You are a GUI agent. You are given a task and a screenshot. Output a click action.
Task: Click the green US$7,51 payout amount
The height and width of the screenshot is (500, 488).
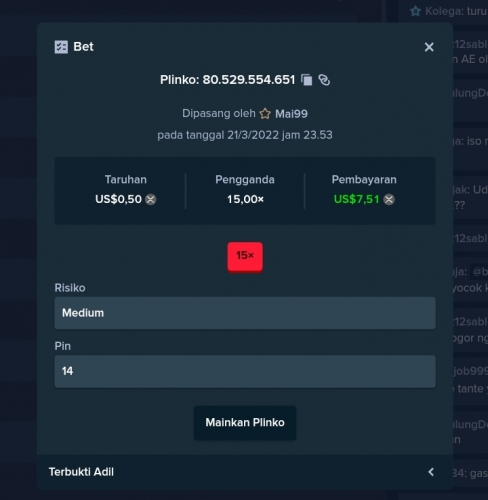point(357,199)
